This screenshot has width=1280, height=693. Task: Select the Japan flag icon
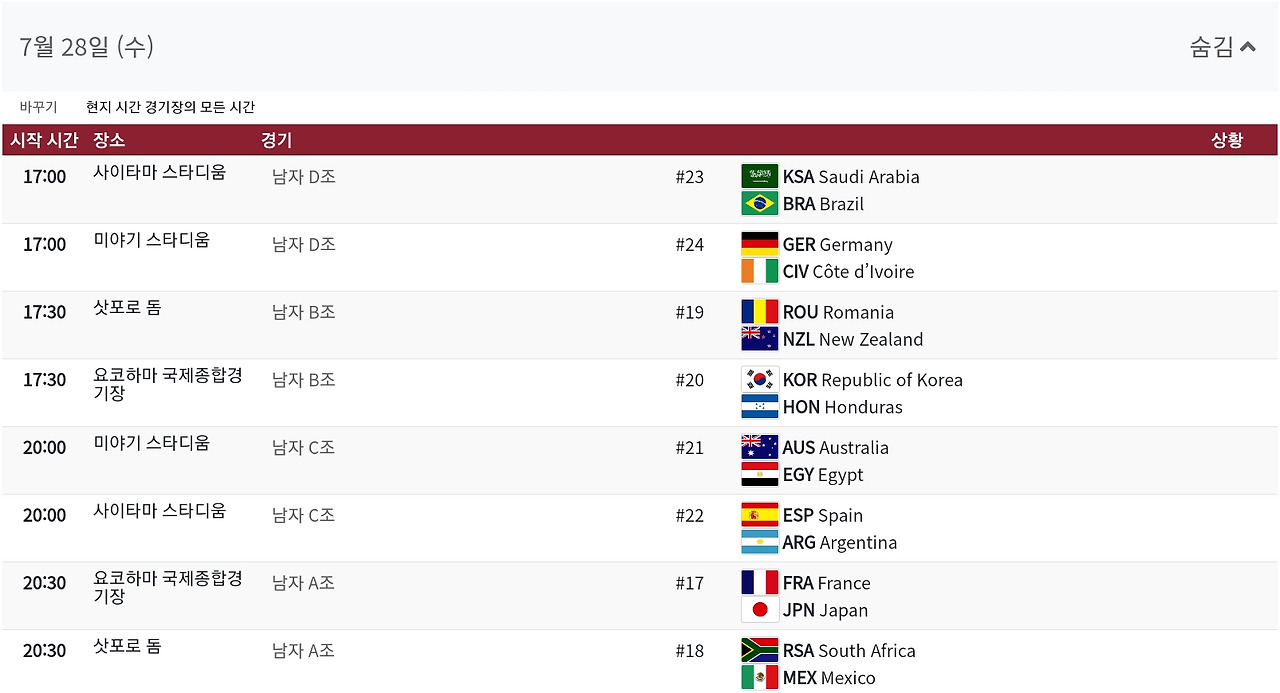[759, 609]
